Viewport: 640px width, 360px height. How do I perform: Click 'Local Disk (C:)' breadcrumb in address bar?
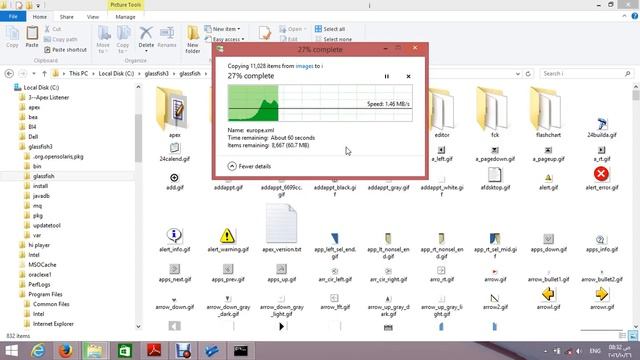(x=116, y=73)
